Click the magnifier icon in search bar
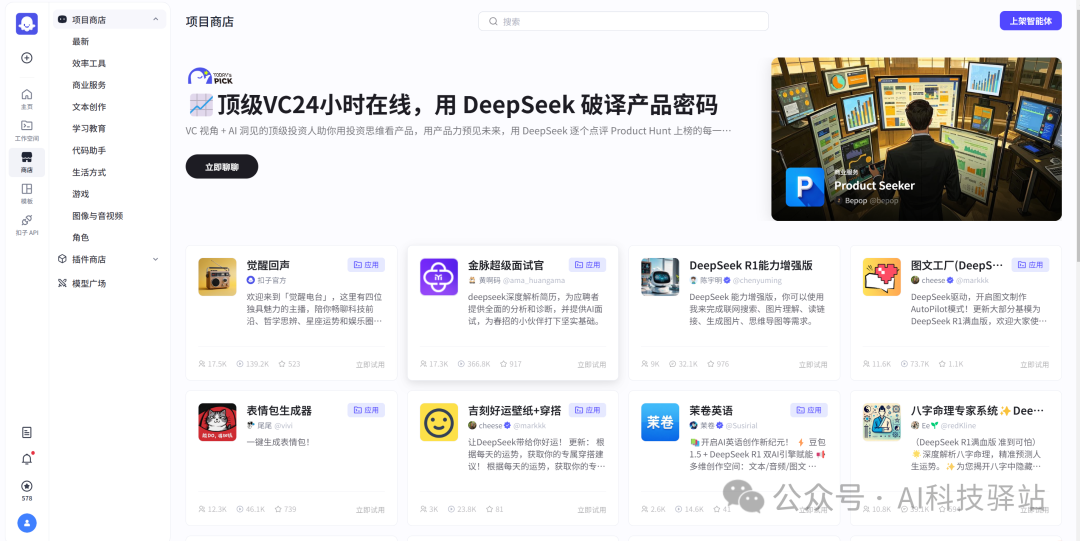Image resolution: width=1080 pixels, height=541 pixels. coord(493,21)
